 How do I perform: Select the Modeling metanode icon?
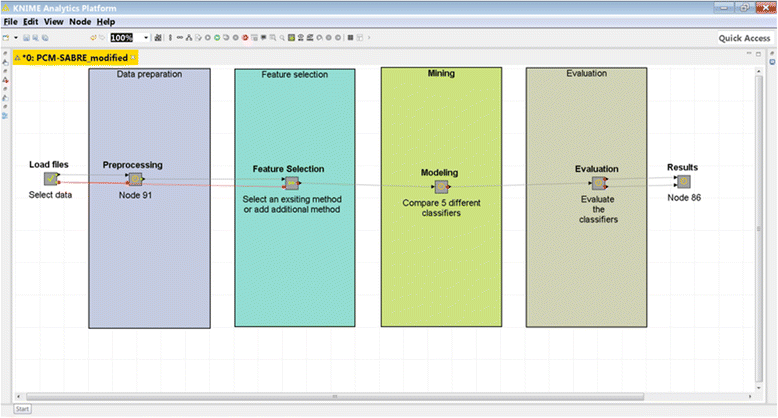pyautogui.click(x=442, y=187)
